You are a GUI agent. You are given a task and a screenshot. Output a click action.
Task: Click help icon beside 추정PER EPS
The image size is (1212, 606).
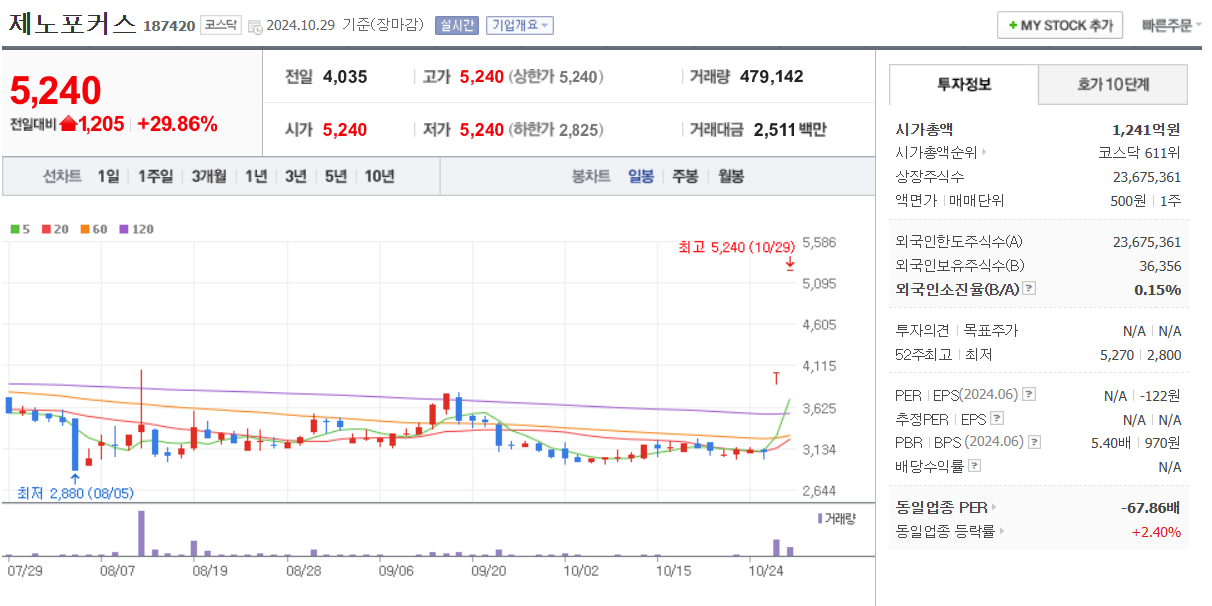[997, 419]
